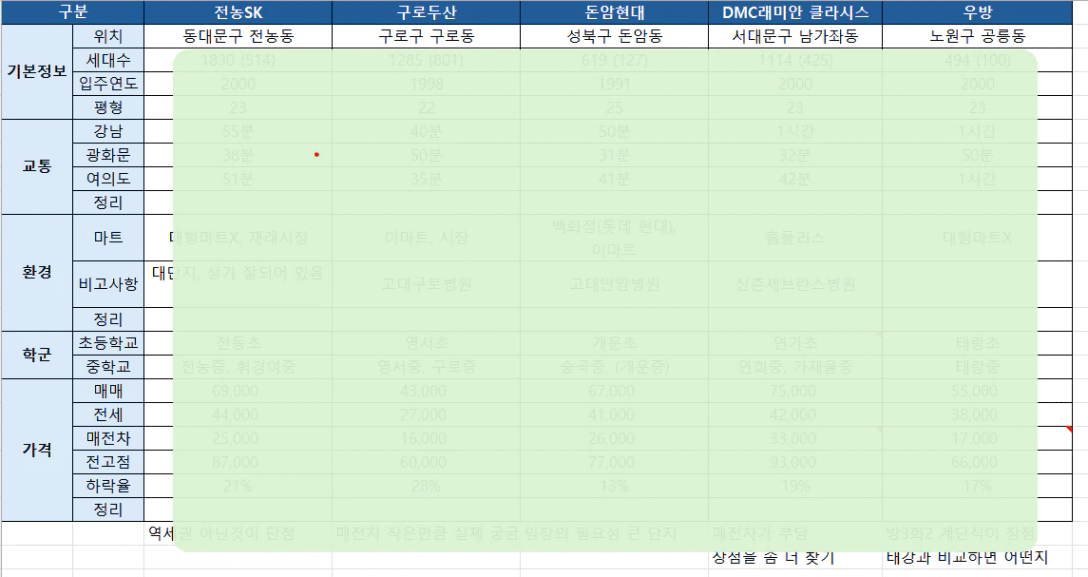
Task: Click the 고대안암병원 cell
Action: click(614, 284)
